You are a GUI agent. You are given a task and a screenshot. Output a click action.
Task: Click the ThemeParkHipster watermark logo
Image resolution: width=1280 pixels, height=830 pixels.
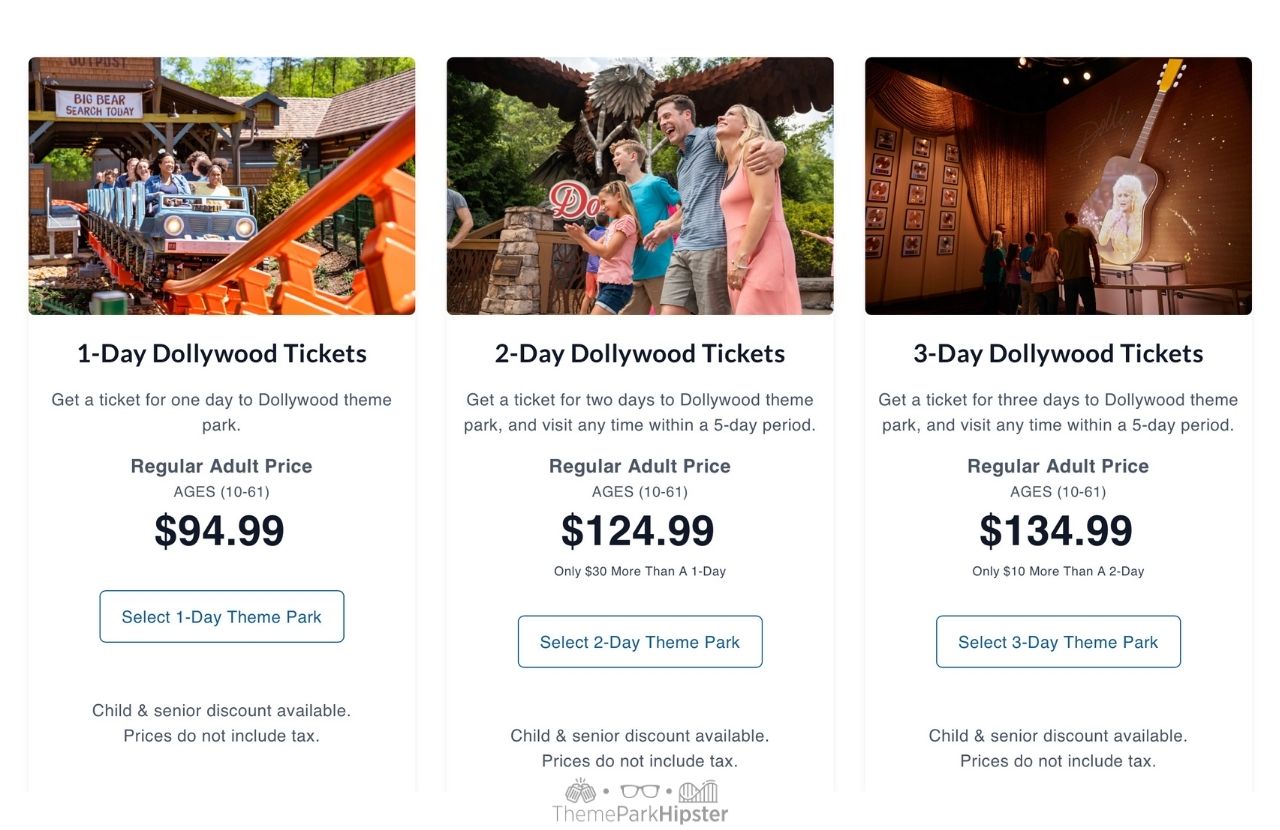tap(640, 814)
